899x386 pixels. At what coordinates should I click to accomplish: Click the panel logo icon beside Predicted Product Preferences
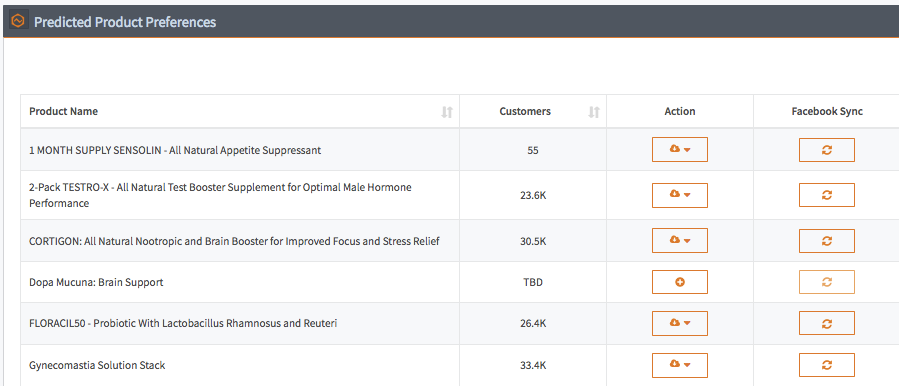point(19,21)
